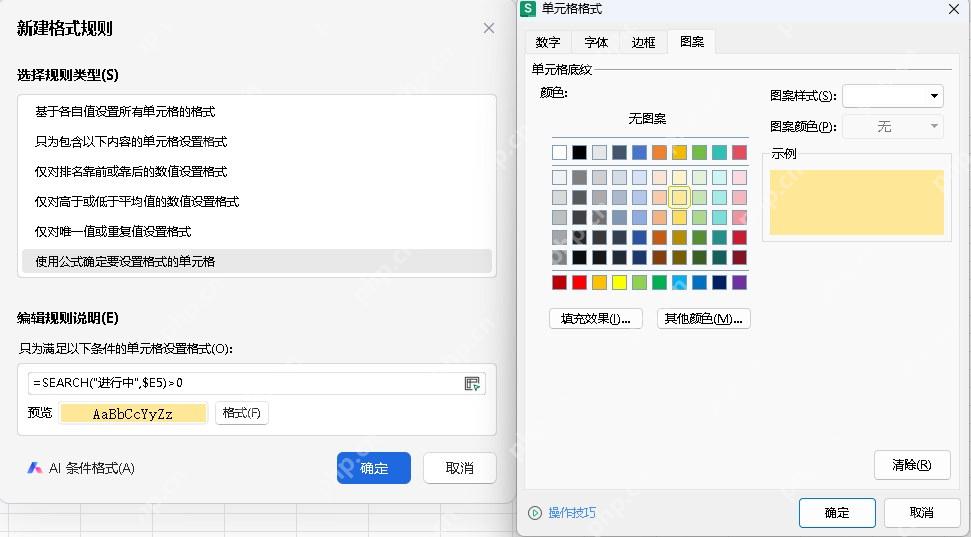Pick the purple swatch in standard colors row
The height and width of the screenshot is (537, 971).
point(739,282)
